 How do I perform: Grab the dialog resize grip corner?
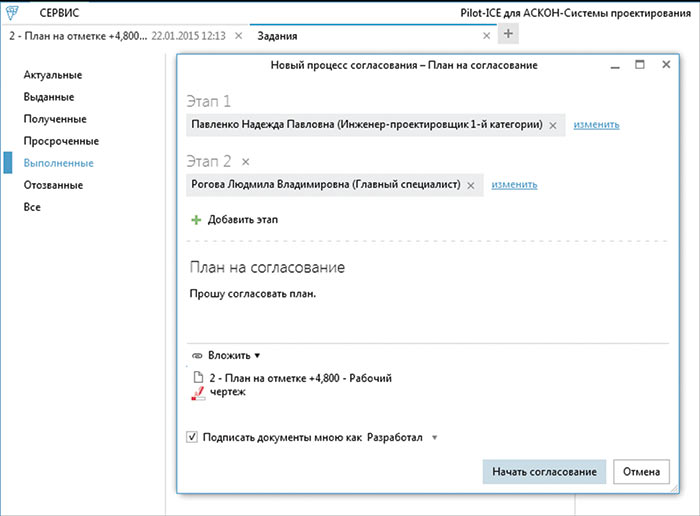click(674, 488)
